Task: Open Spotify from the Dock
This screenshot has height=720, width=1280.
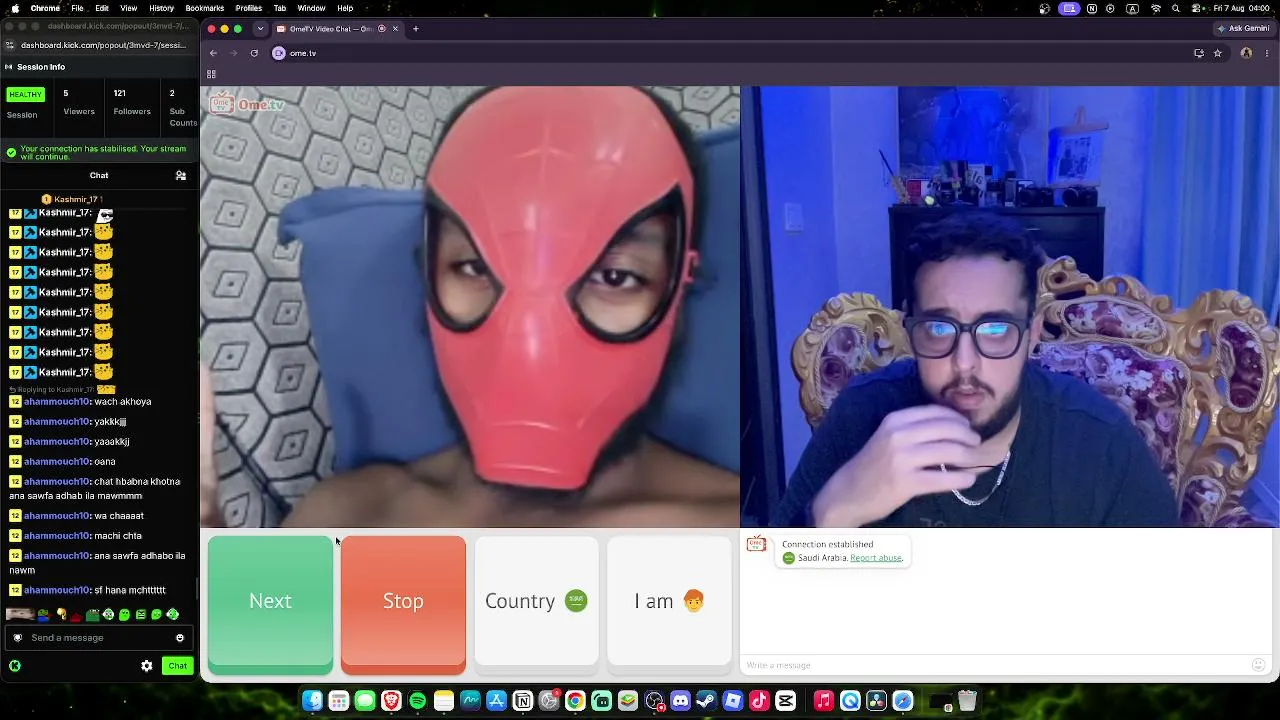Action: [x=418, y=701]
